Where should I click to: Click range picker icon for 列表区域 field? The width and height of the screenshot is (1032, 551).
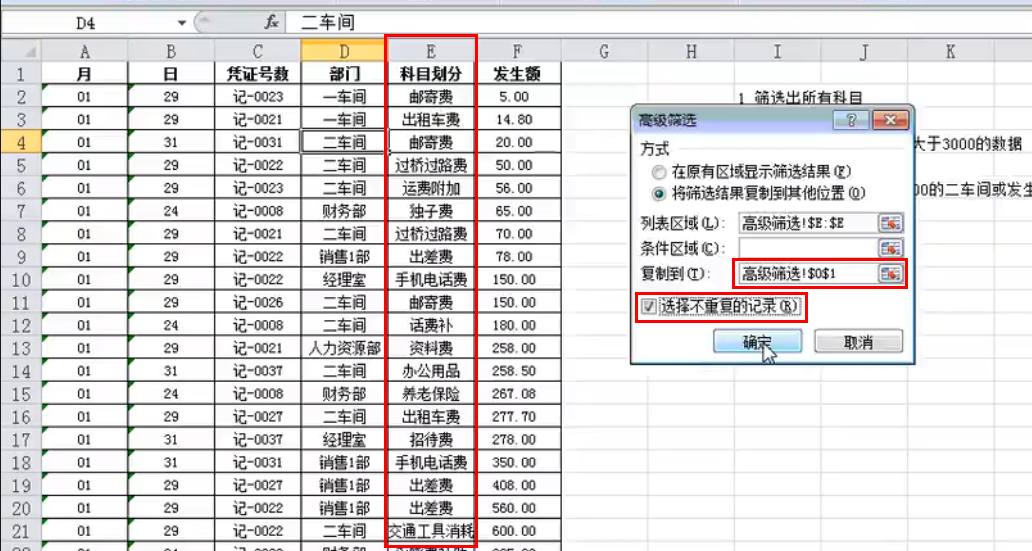[889, 223]
